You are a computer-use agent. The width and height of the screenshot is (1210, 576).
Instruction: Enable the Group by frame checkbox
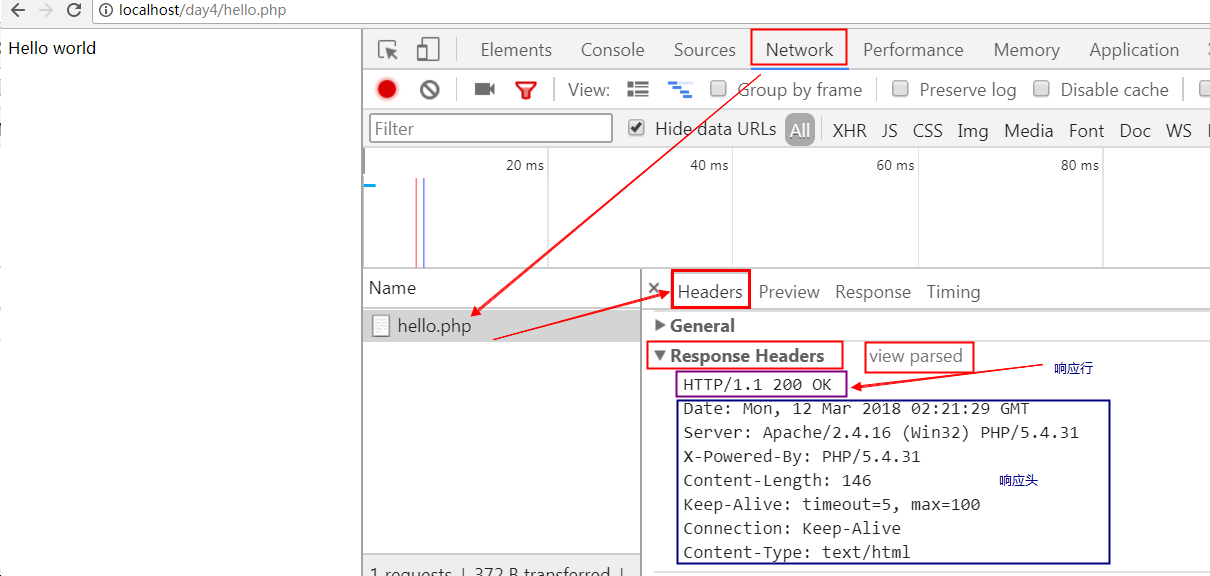(x=718, y=89)
